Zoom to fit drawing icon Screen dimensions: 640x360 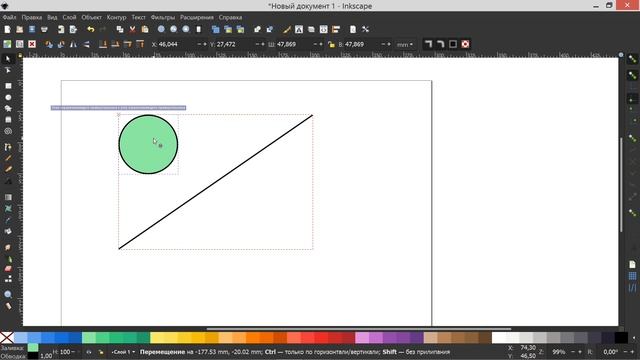173,29
